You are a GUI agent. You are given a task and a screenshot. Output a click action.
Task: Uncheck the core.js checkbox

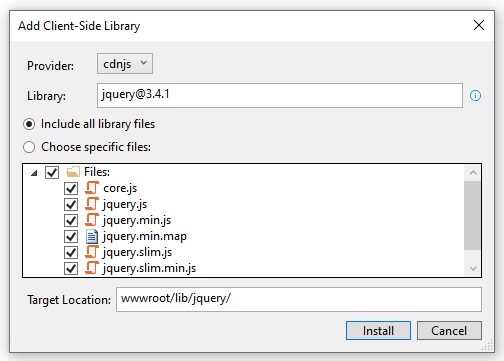71,188
